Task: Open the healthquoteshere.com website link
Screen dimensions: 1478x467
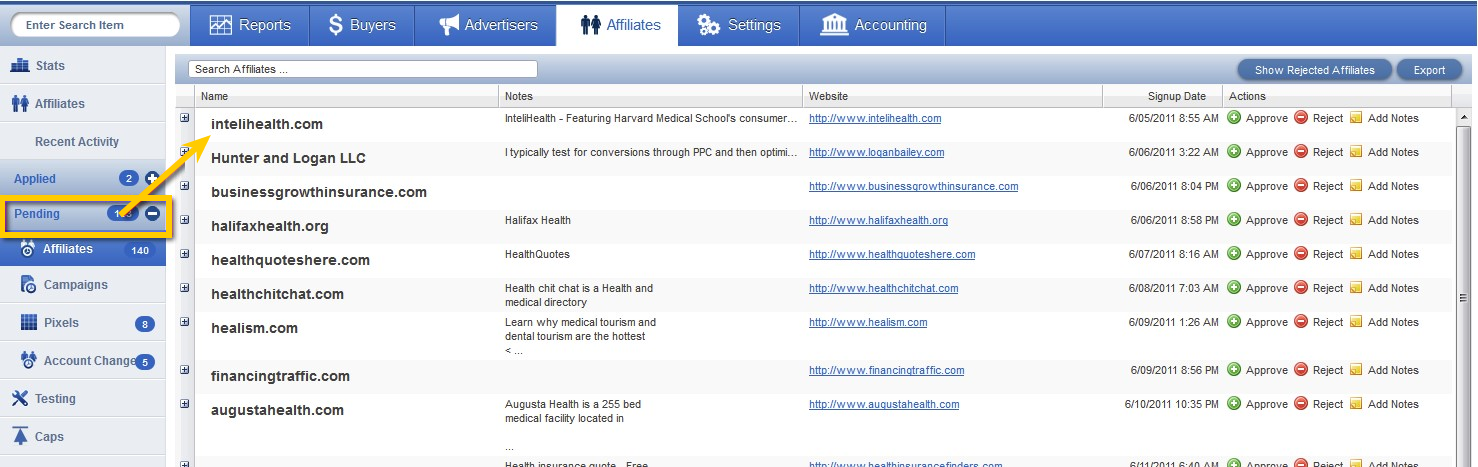Action: [891, 254]
